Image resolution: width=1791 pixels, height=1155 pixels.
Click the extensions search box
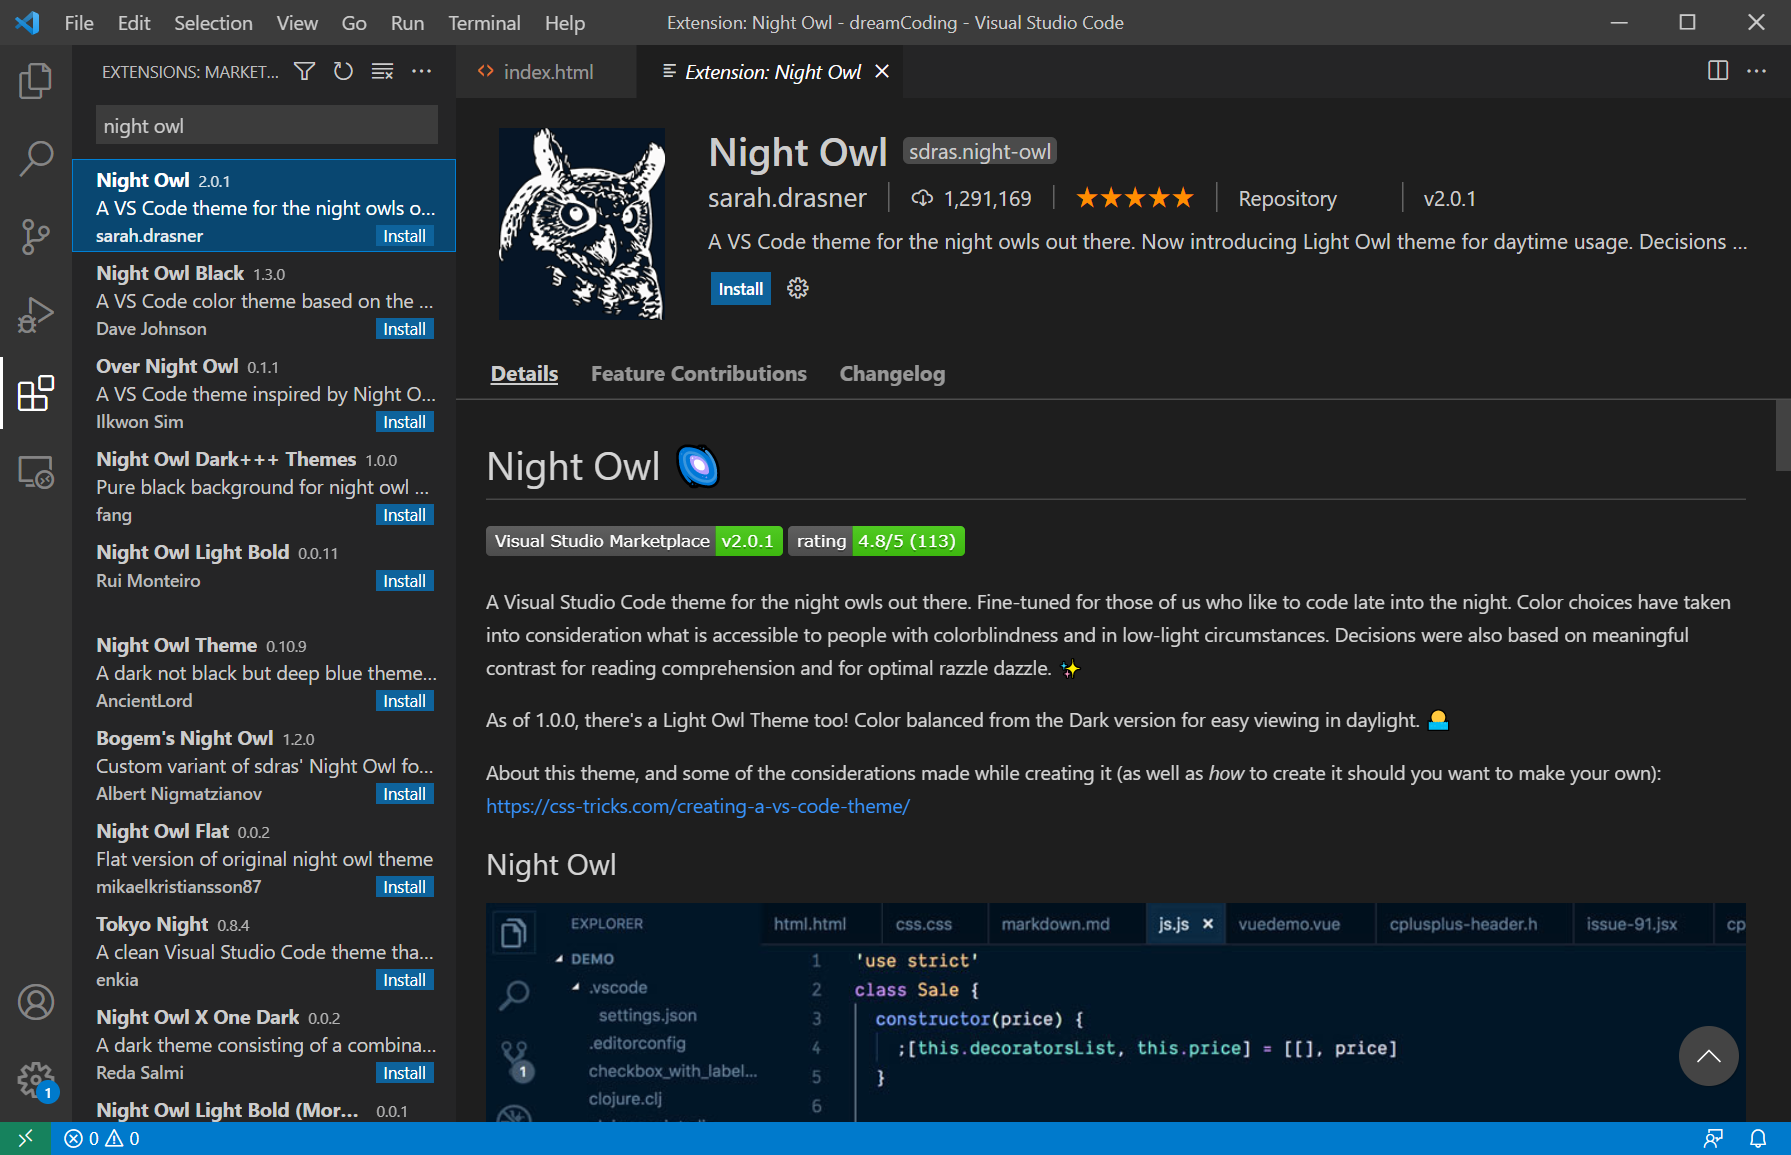267,126
